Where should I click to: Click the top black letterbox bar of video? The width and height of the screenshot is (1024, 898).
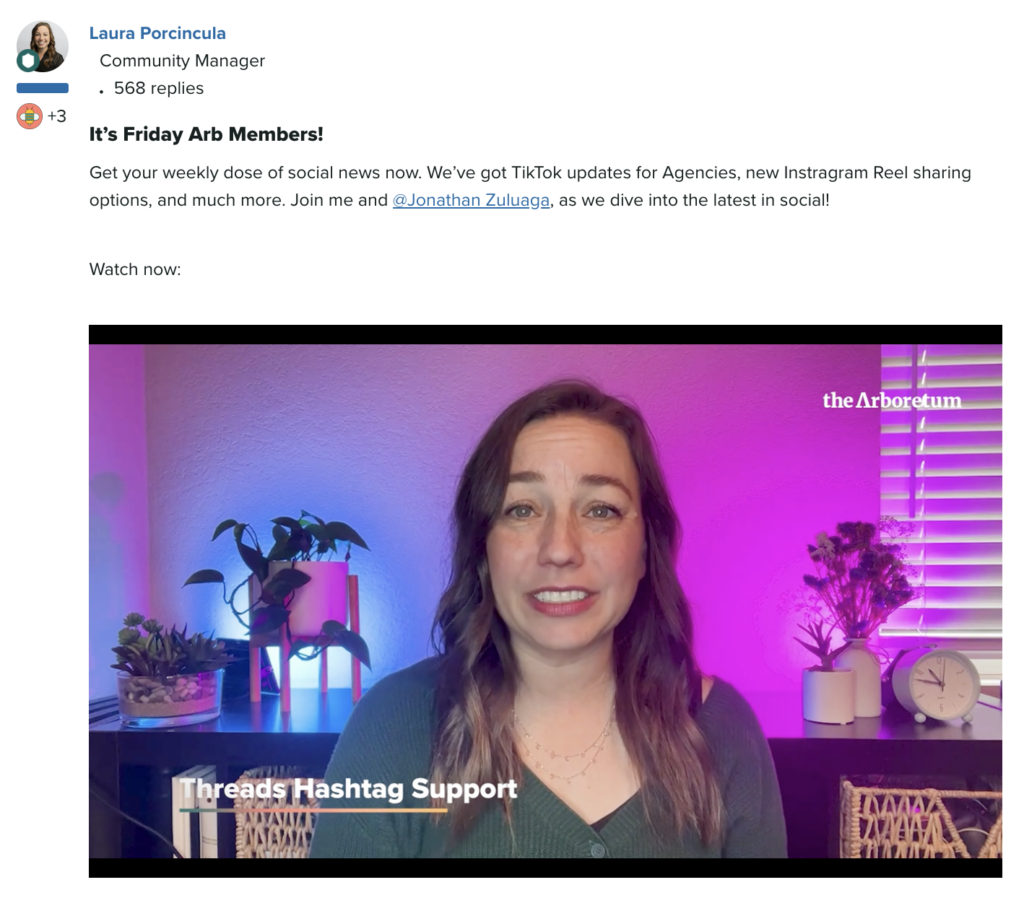545,334
